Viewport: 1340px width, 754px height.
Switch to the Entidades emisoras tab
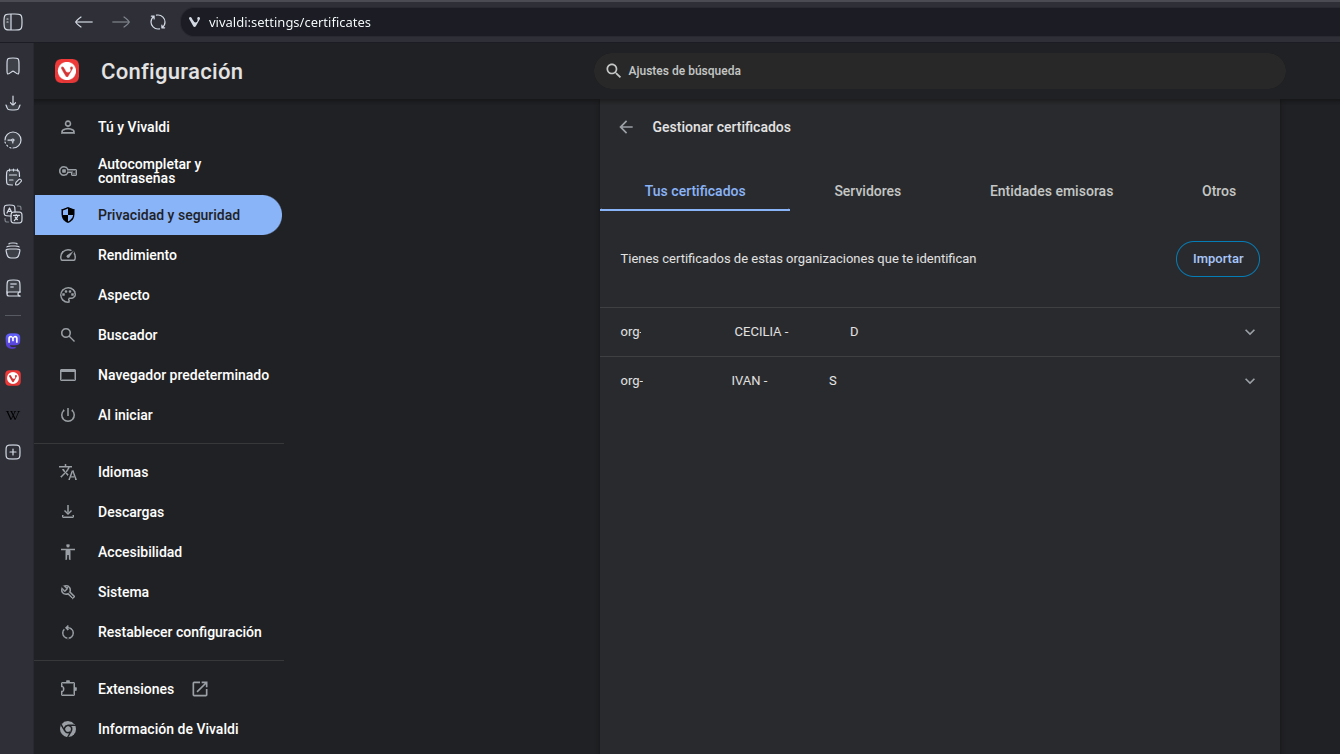coord(1051,191)
